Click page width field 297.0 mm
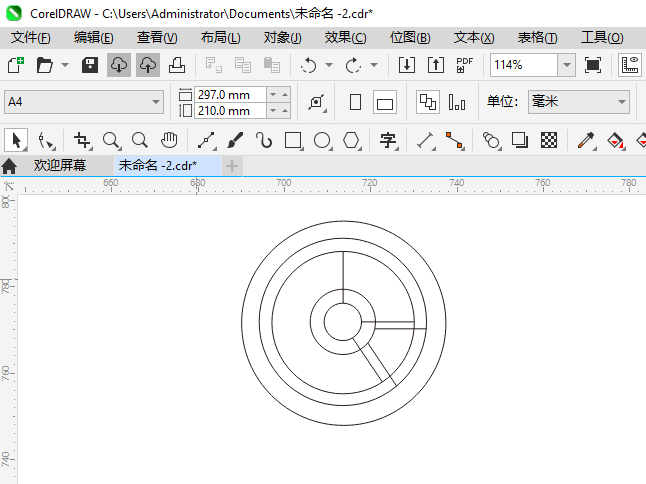Viewport: 646px width, 484px height. [230, 95]
